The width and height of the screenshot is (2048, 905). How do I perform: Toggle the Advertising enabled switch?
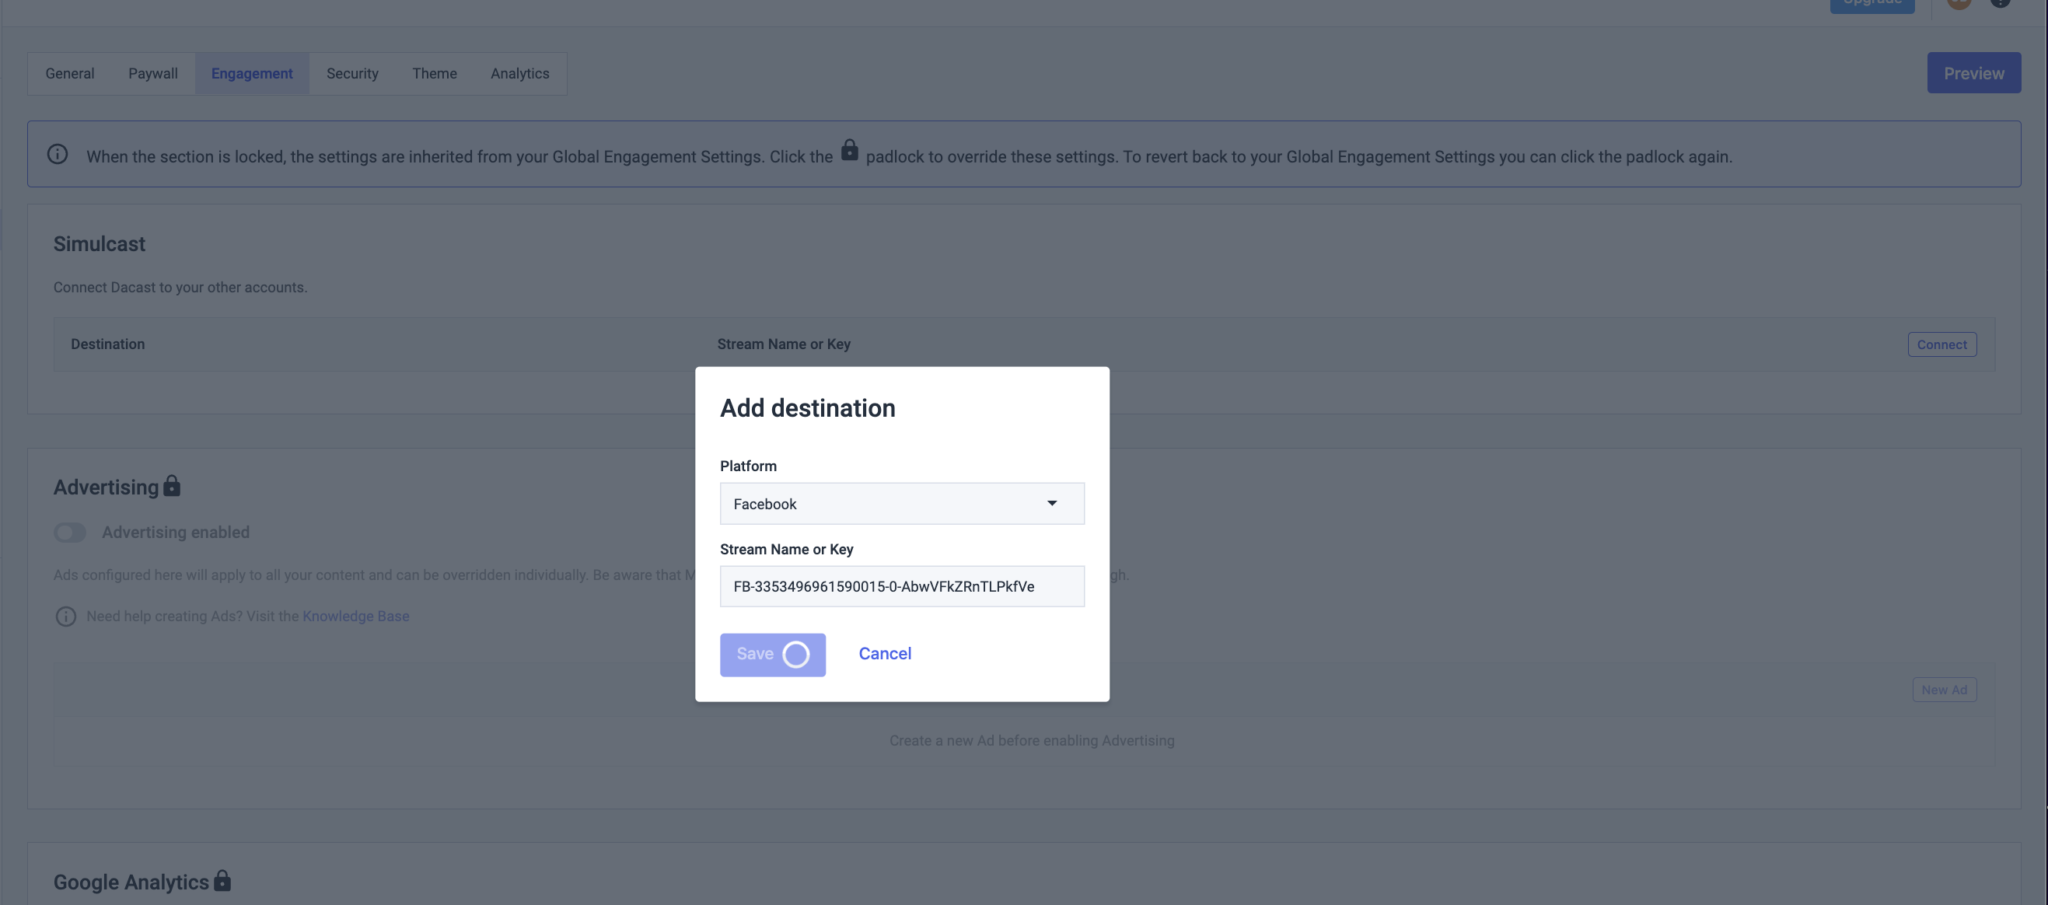click(x=70, y=532)
